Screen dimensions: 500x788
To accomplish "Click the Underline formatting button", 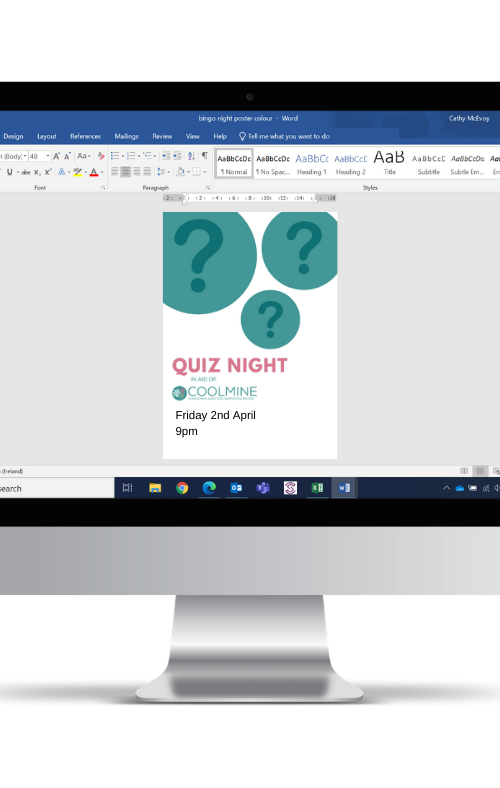I will [9, 172].
